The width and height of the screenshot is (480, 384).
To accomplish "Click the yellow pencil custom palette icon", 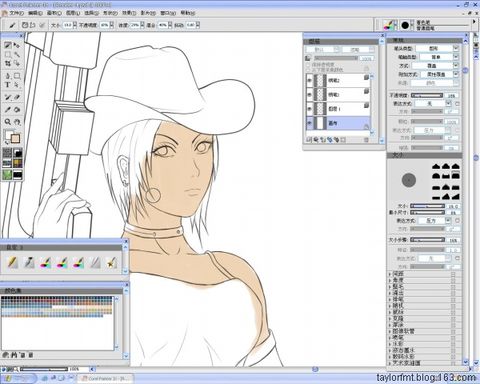I will (x=13, y=263).
